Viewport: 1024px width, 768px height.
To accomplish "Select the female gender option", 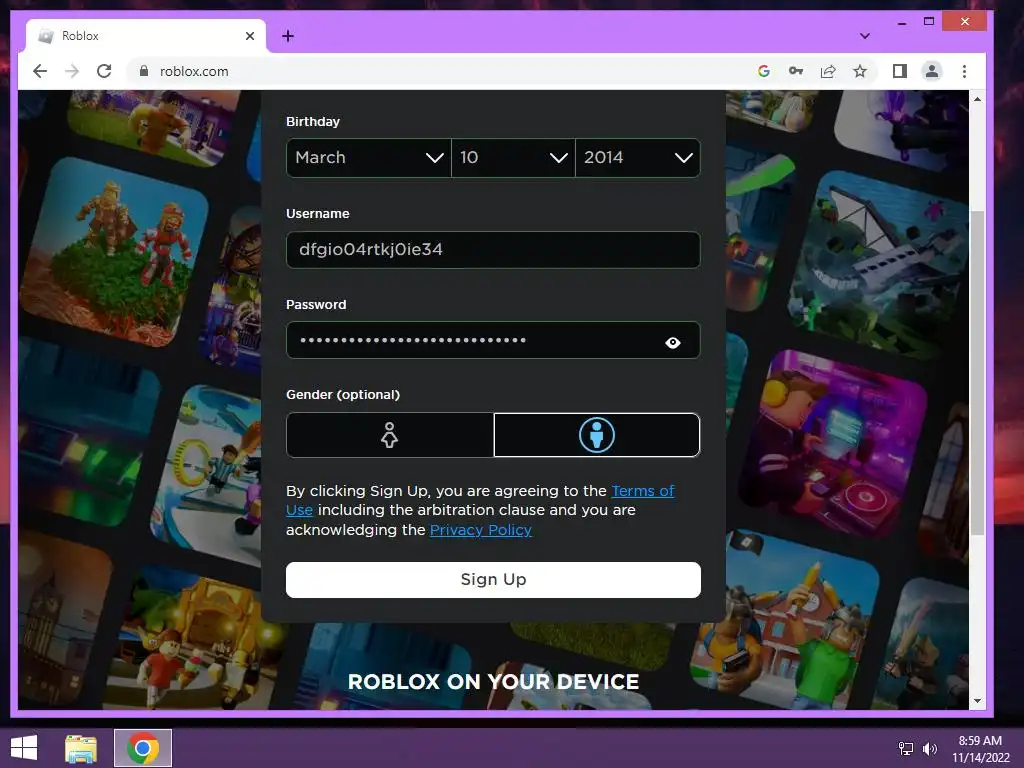I will pos(390,435).
